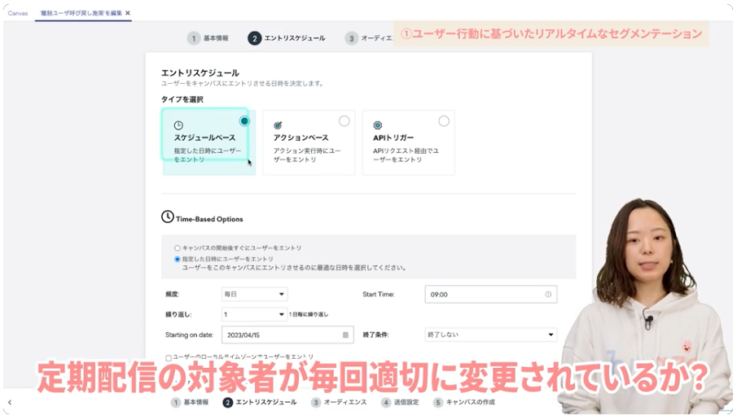This screenshot has width=737, height=420.
Task: Select the APIトリガー radio button
Action: pos(444,121)
